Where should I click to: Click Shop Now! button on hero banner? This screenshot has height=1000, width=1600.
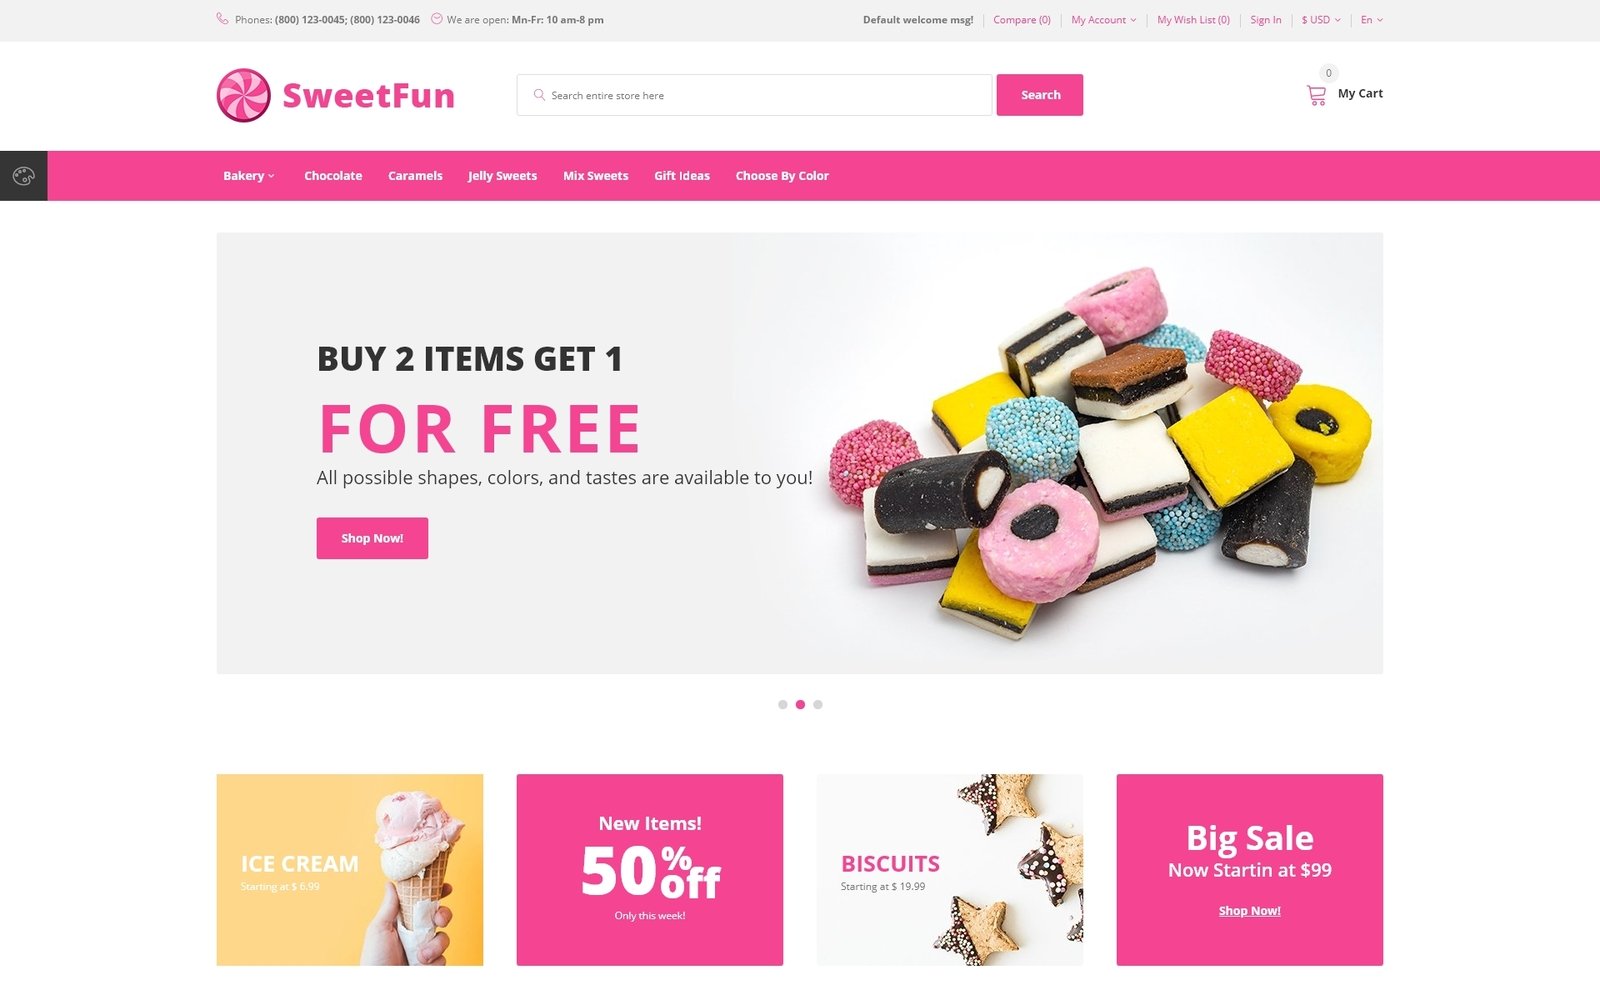(x=372, y=538)
